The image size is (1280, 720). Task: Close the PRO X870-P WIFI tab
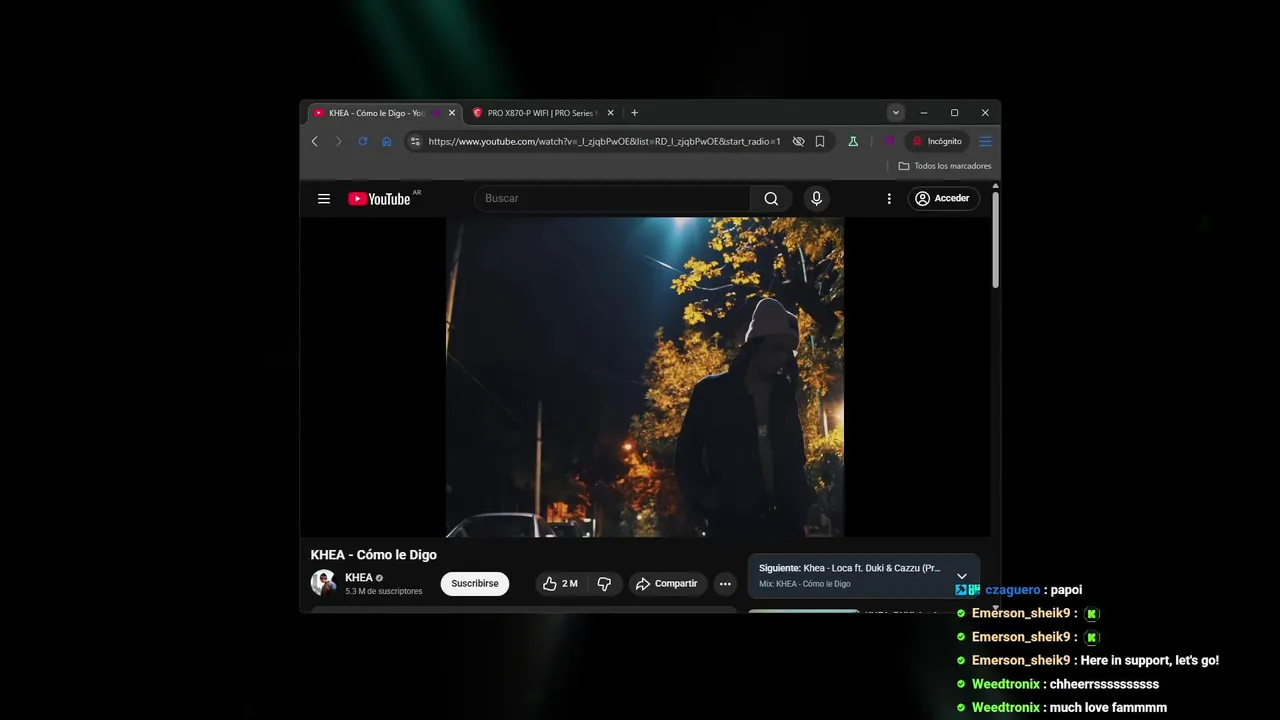click(610, 113)
